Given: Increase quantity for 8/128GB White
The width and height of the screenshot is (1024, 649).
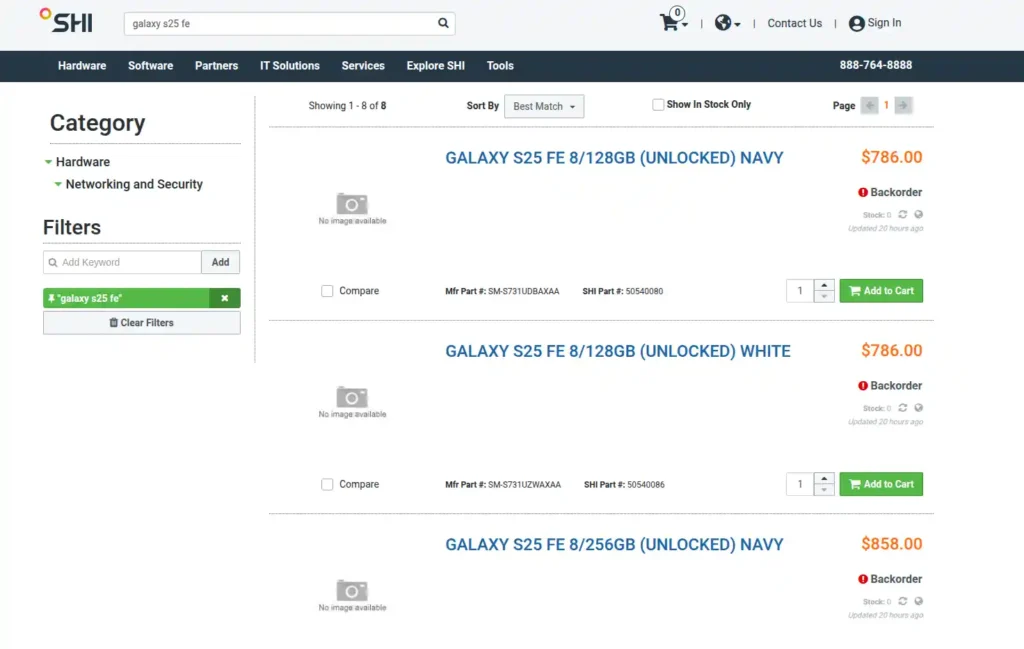Looking at the screenshot, I should click(824, 479).
